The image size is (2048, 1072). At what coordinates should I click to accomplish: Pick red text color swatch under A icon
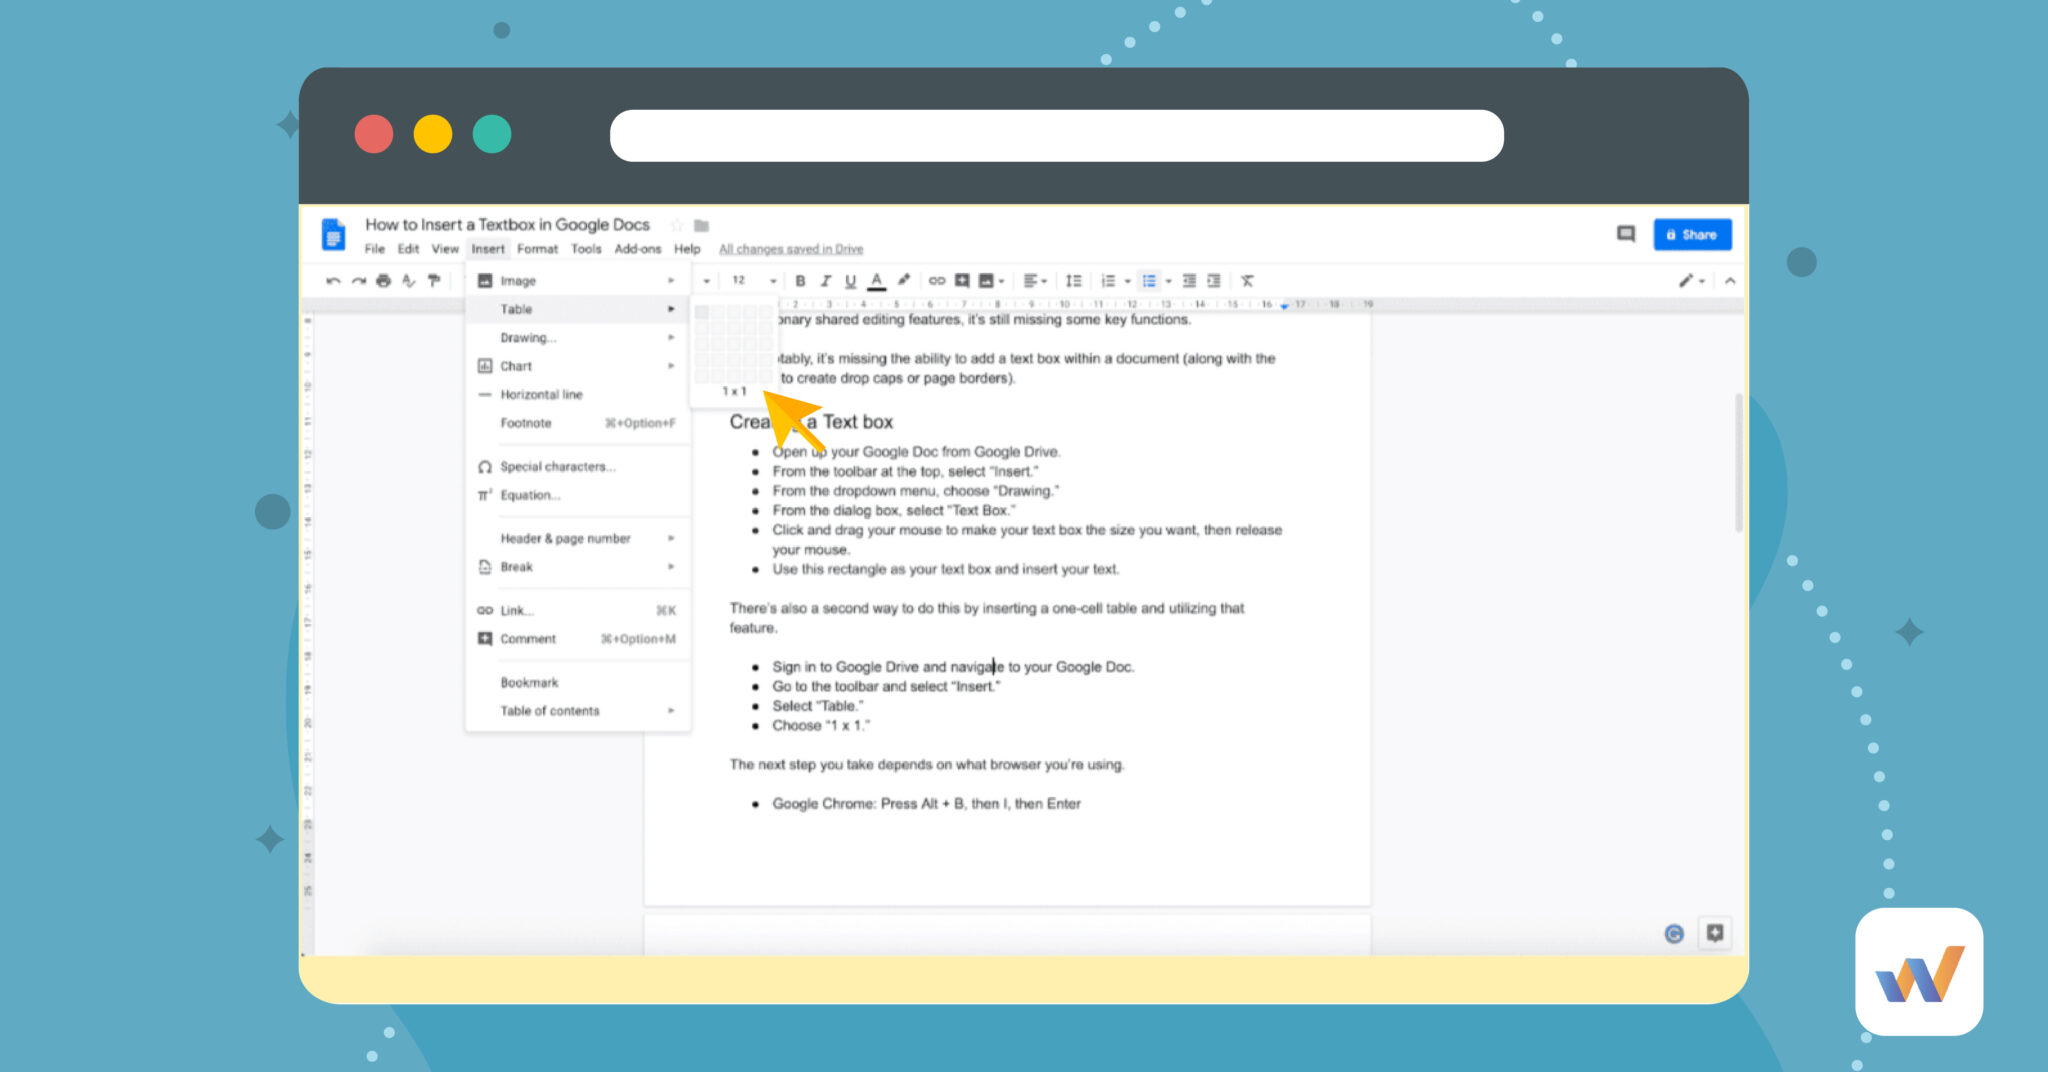click(x=876, y=288)
